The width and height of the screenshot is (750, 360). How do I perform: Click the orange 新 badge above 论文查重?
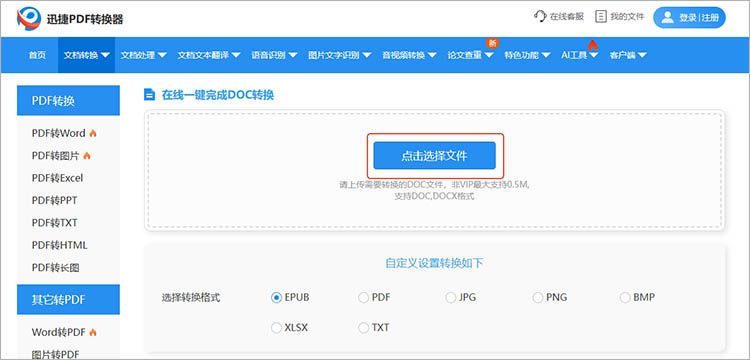tap(492, 44)
